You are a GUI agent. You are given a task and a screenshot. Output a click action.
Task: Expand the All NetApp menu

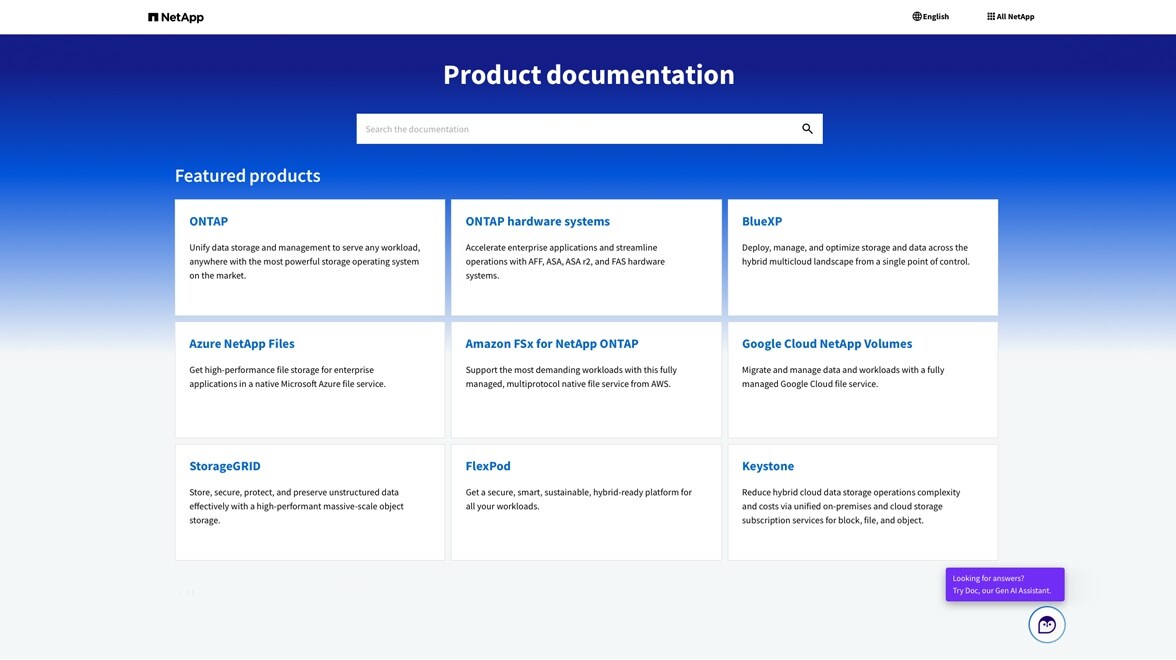[x=1010, y=16]
